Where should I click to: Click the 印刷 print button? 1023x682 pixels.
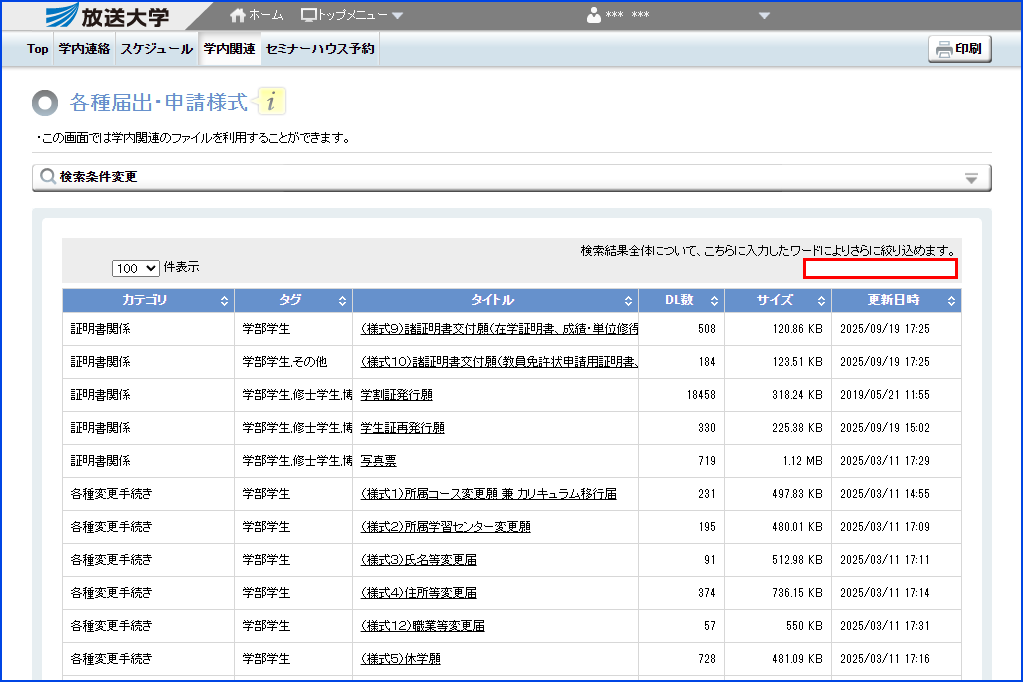click(959, 49)
